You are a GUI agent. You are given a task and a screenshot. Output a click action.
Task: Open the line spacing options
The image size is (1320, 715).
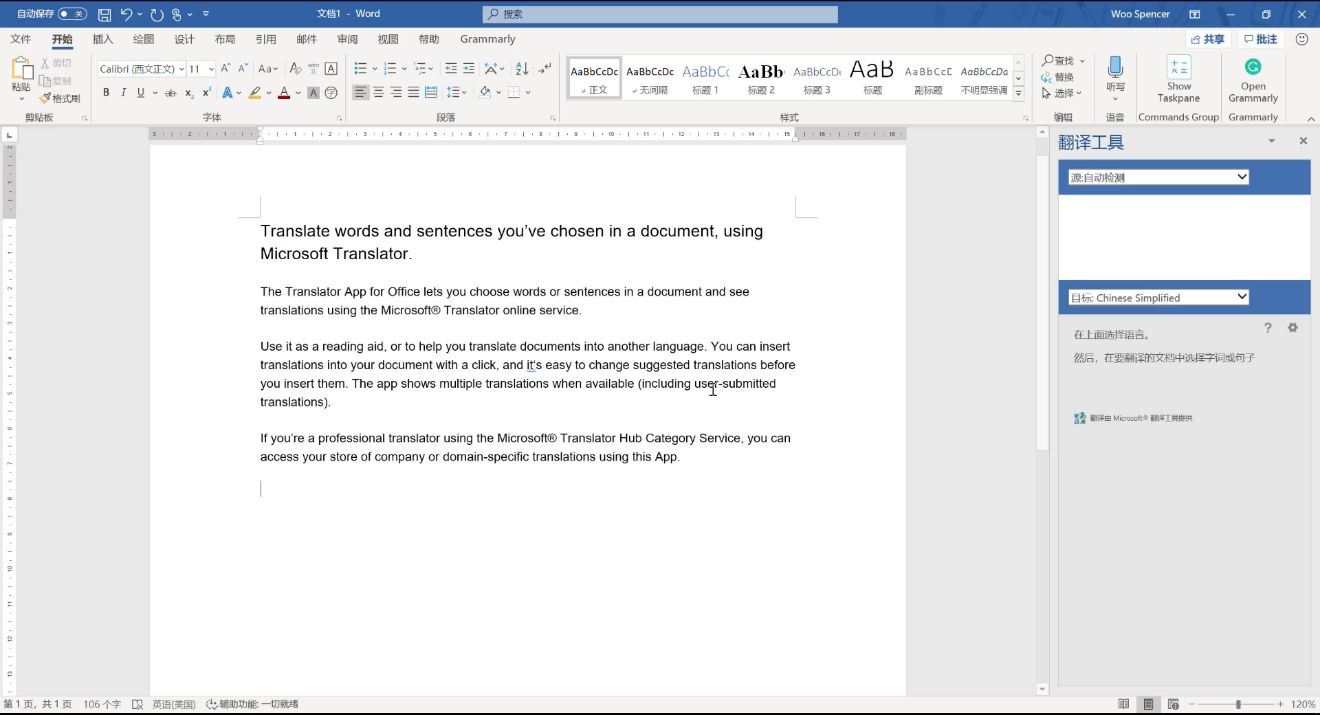pos(455,93)
